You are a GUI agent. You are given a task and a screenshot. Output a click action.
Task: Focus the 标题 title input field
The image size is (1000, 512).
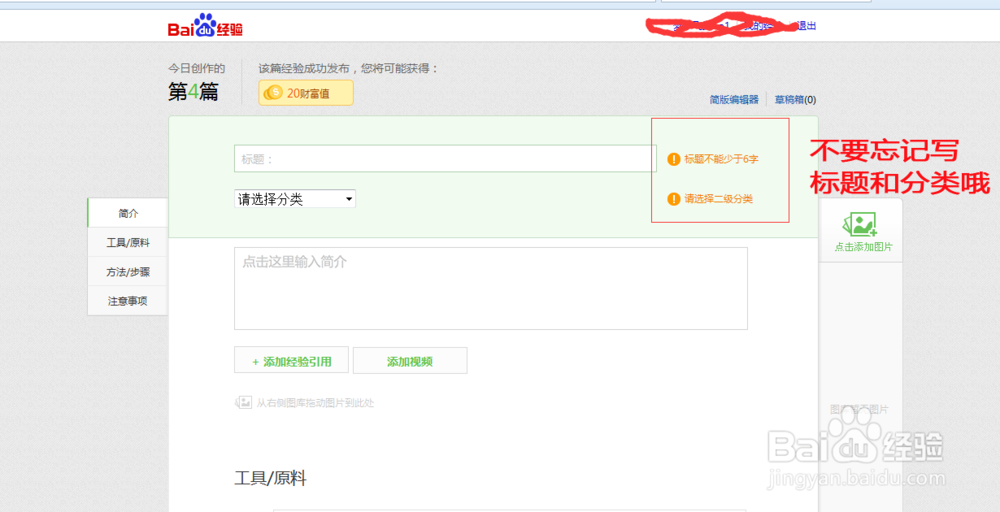pos(445,159)
